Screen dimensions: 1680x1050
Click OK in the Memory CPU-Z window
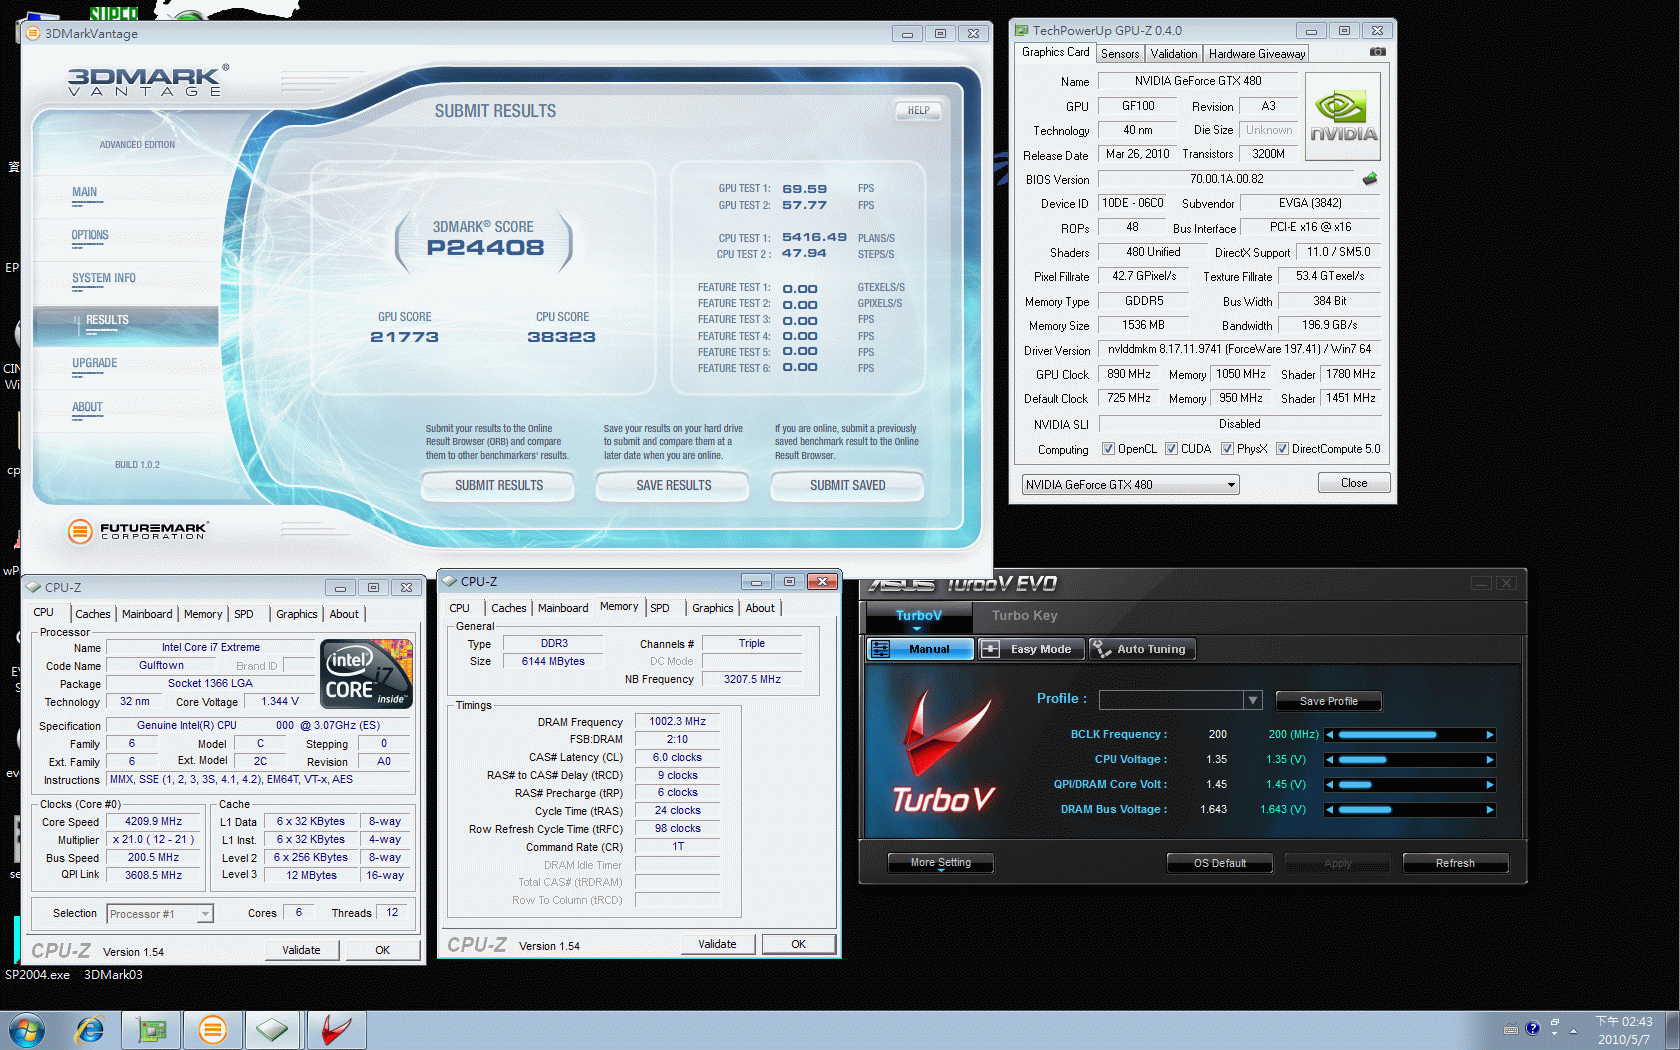798,944
